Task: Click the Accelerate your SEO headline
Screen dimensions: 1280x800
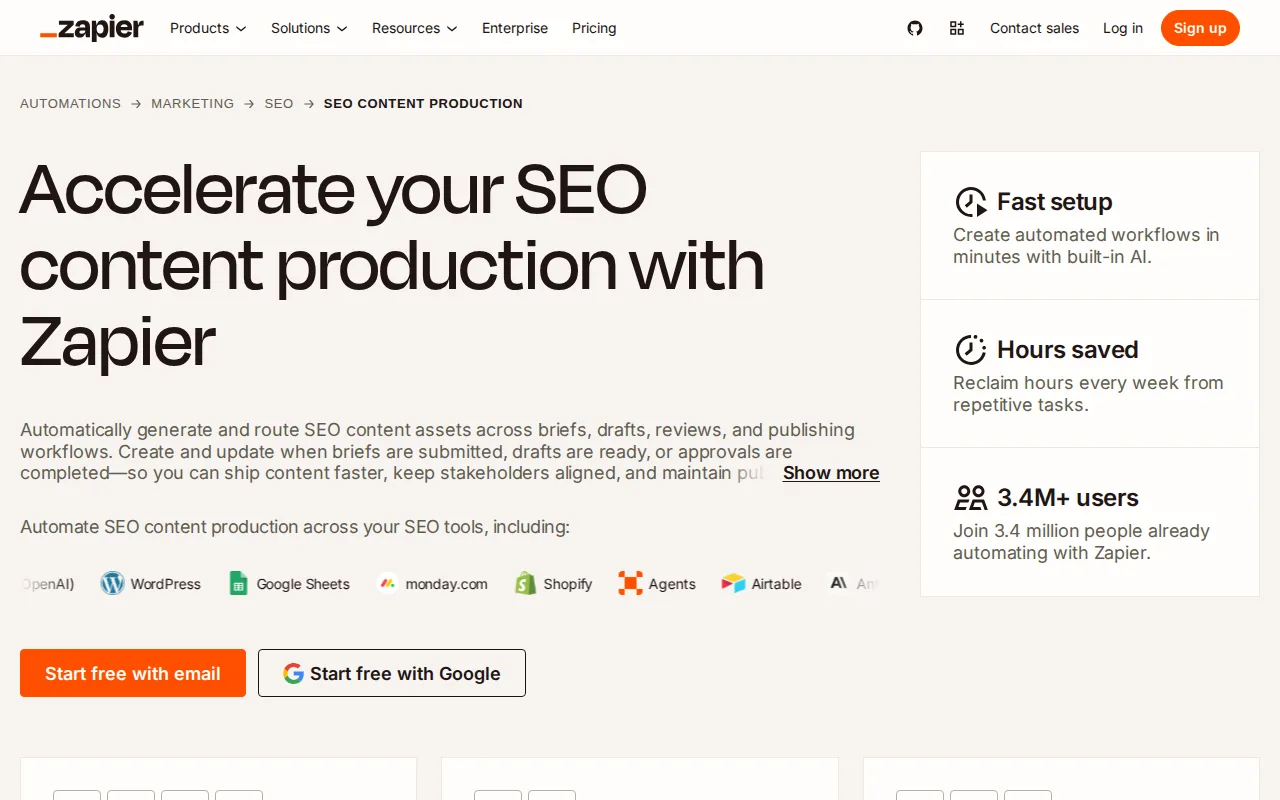Action: pyautogui.click(x=392, y=265)
